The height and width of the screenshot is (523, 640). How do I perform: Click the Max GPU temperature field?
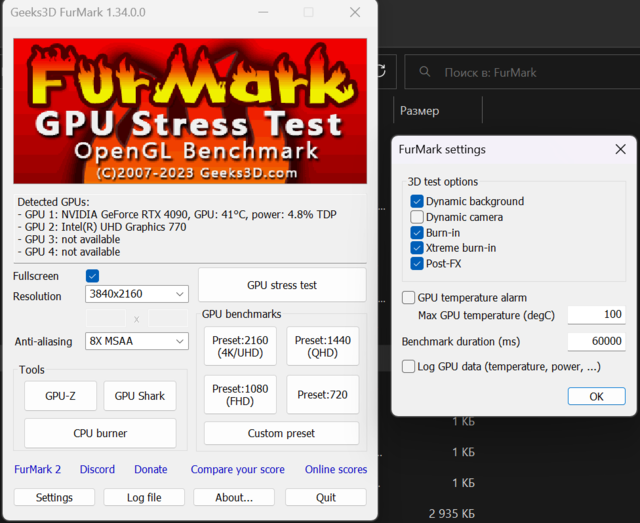[595, 315]
